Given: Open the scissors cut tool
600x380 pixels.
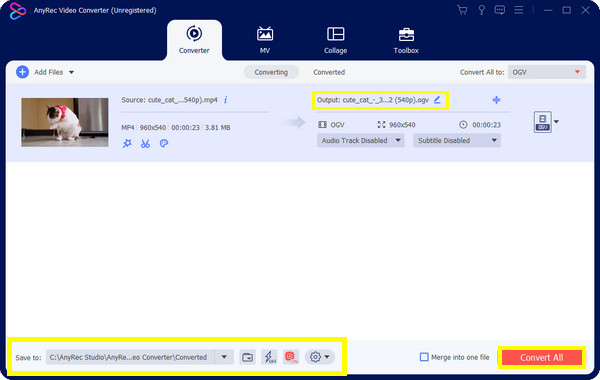Looking at the screenshot, I should pyautogui.click(x=145, y=144).
